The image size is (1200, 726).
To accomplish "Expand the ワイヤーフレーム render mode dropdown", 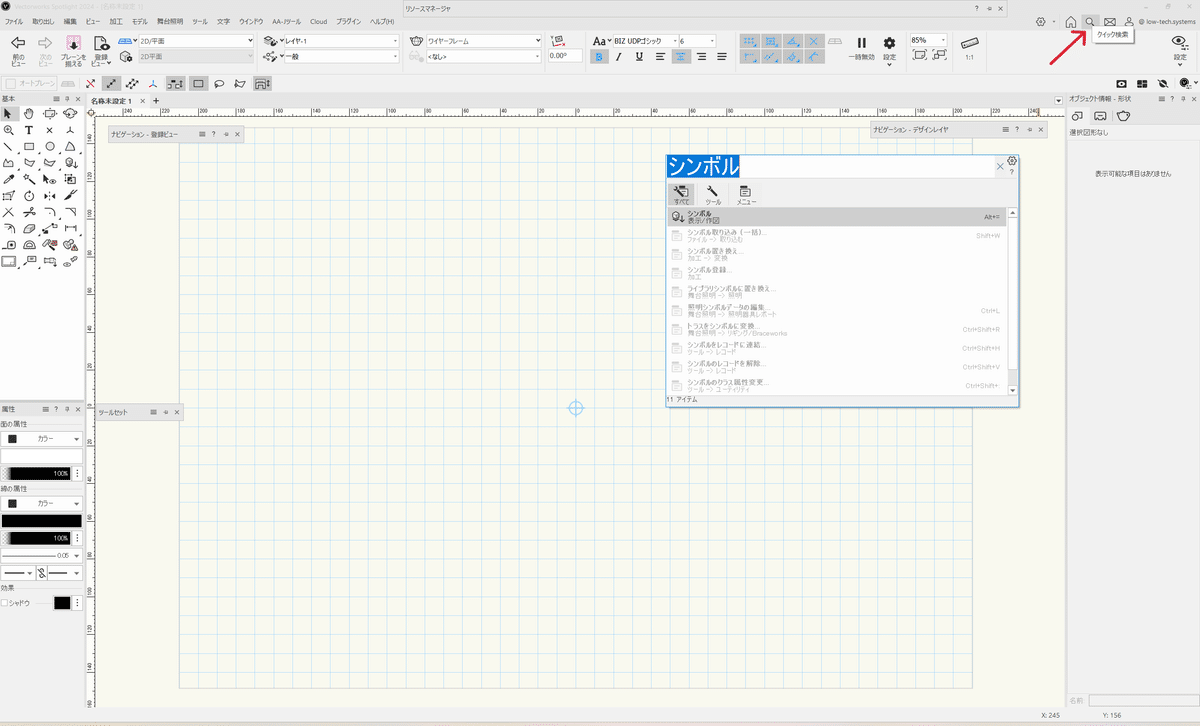I will (484, 41).
